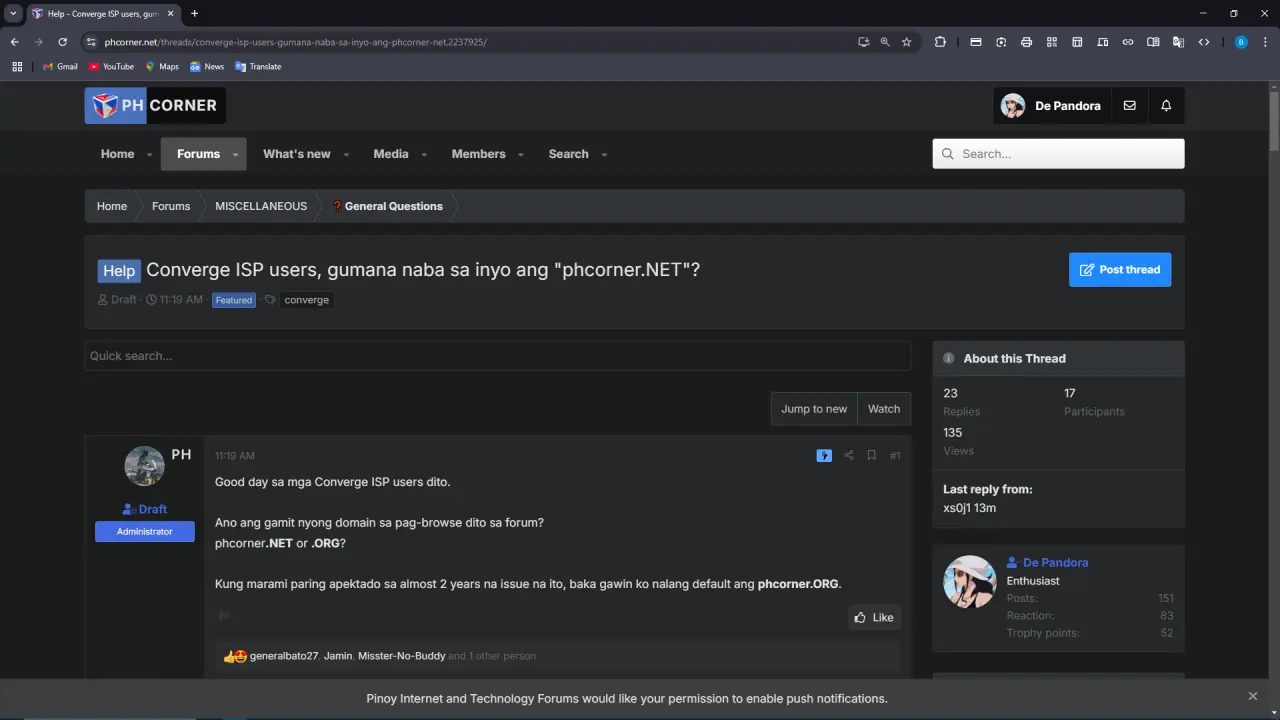Open De Pandora account menu in header

click(x=1052, y=105)
